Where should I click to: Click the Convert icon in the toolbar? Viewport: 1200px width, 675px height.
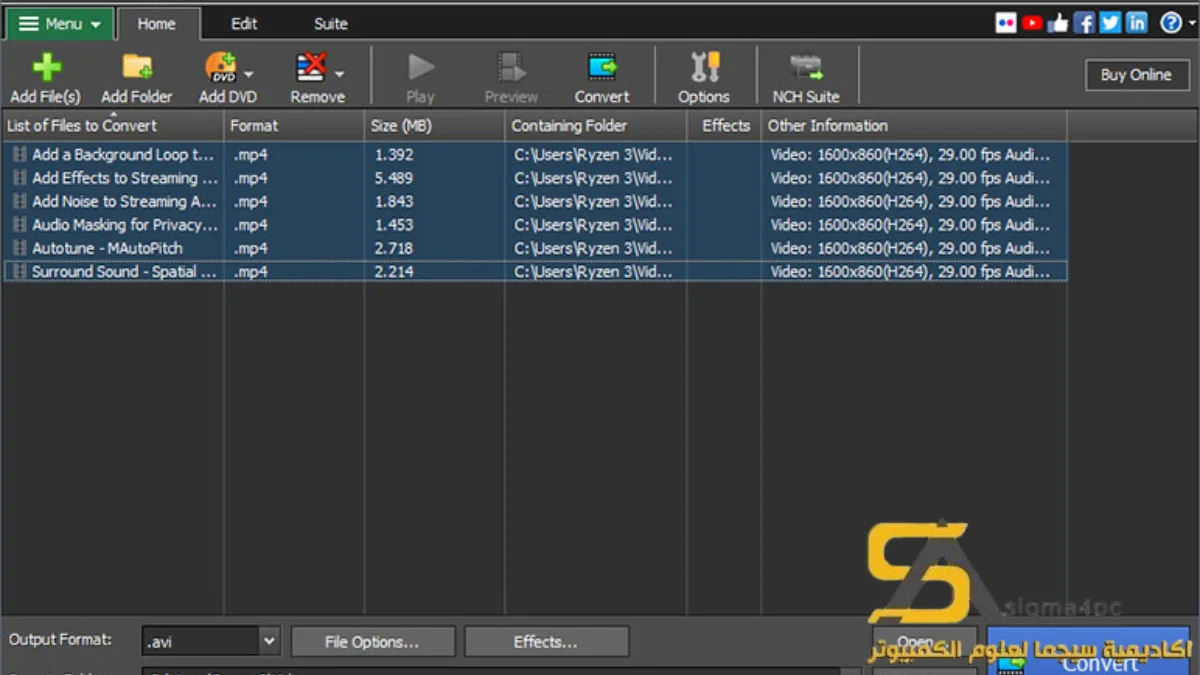pyautogui.click(x=602, y=68)
